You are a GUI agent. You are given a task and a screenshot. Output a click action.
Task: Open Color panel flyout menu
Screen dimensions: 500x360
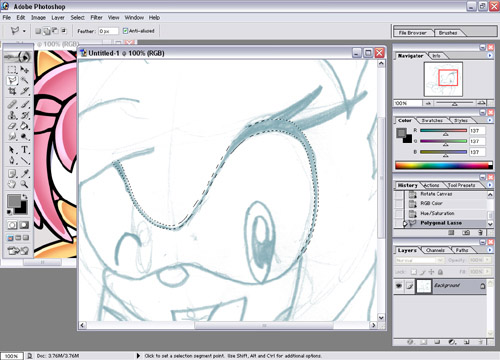click(490, 120)
